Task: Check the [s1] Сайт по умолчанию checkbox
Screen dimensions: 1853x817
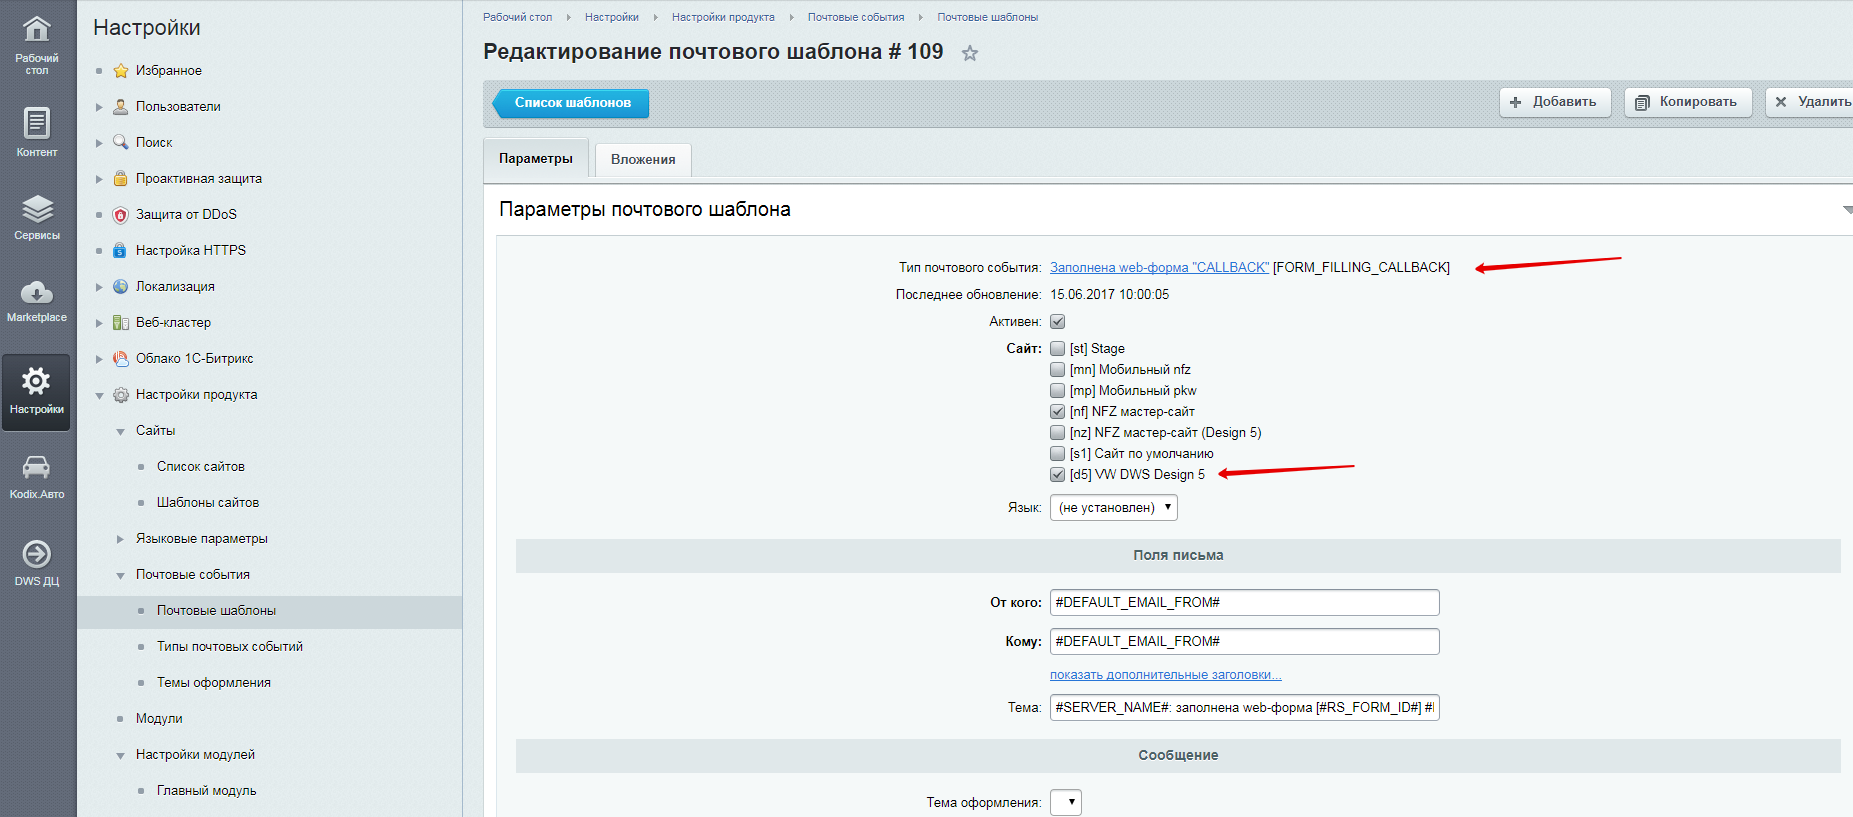Action: coord(1057,454)
